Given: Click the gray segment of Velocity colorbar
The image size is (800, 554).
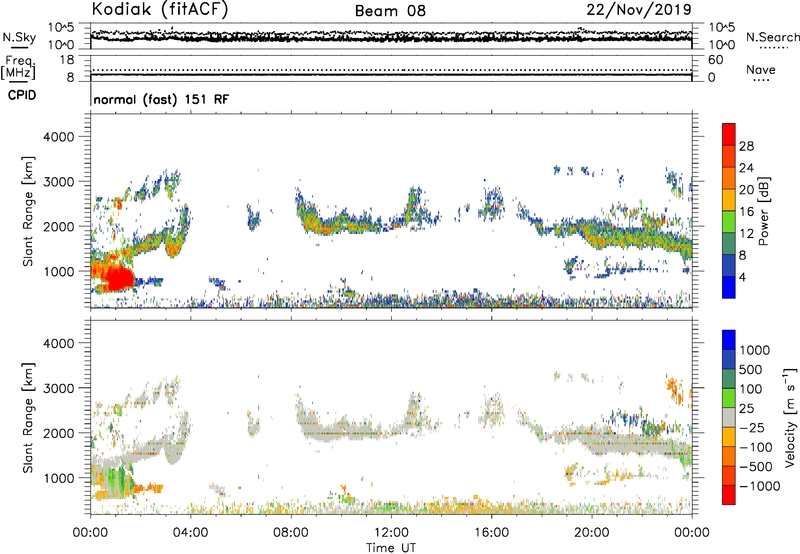Looking at the screenshot, I should coord(729,418).
